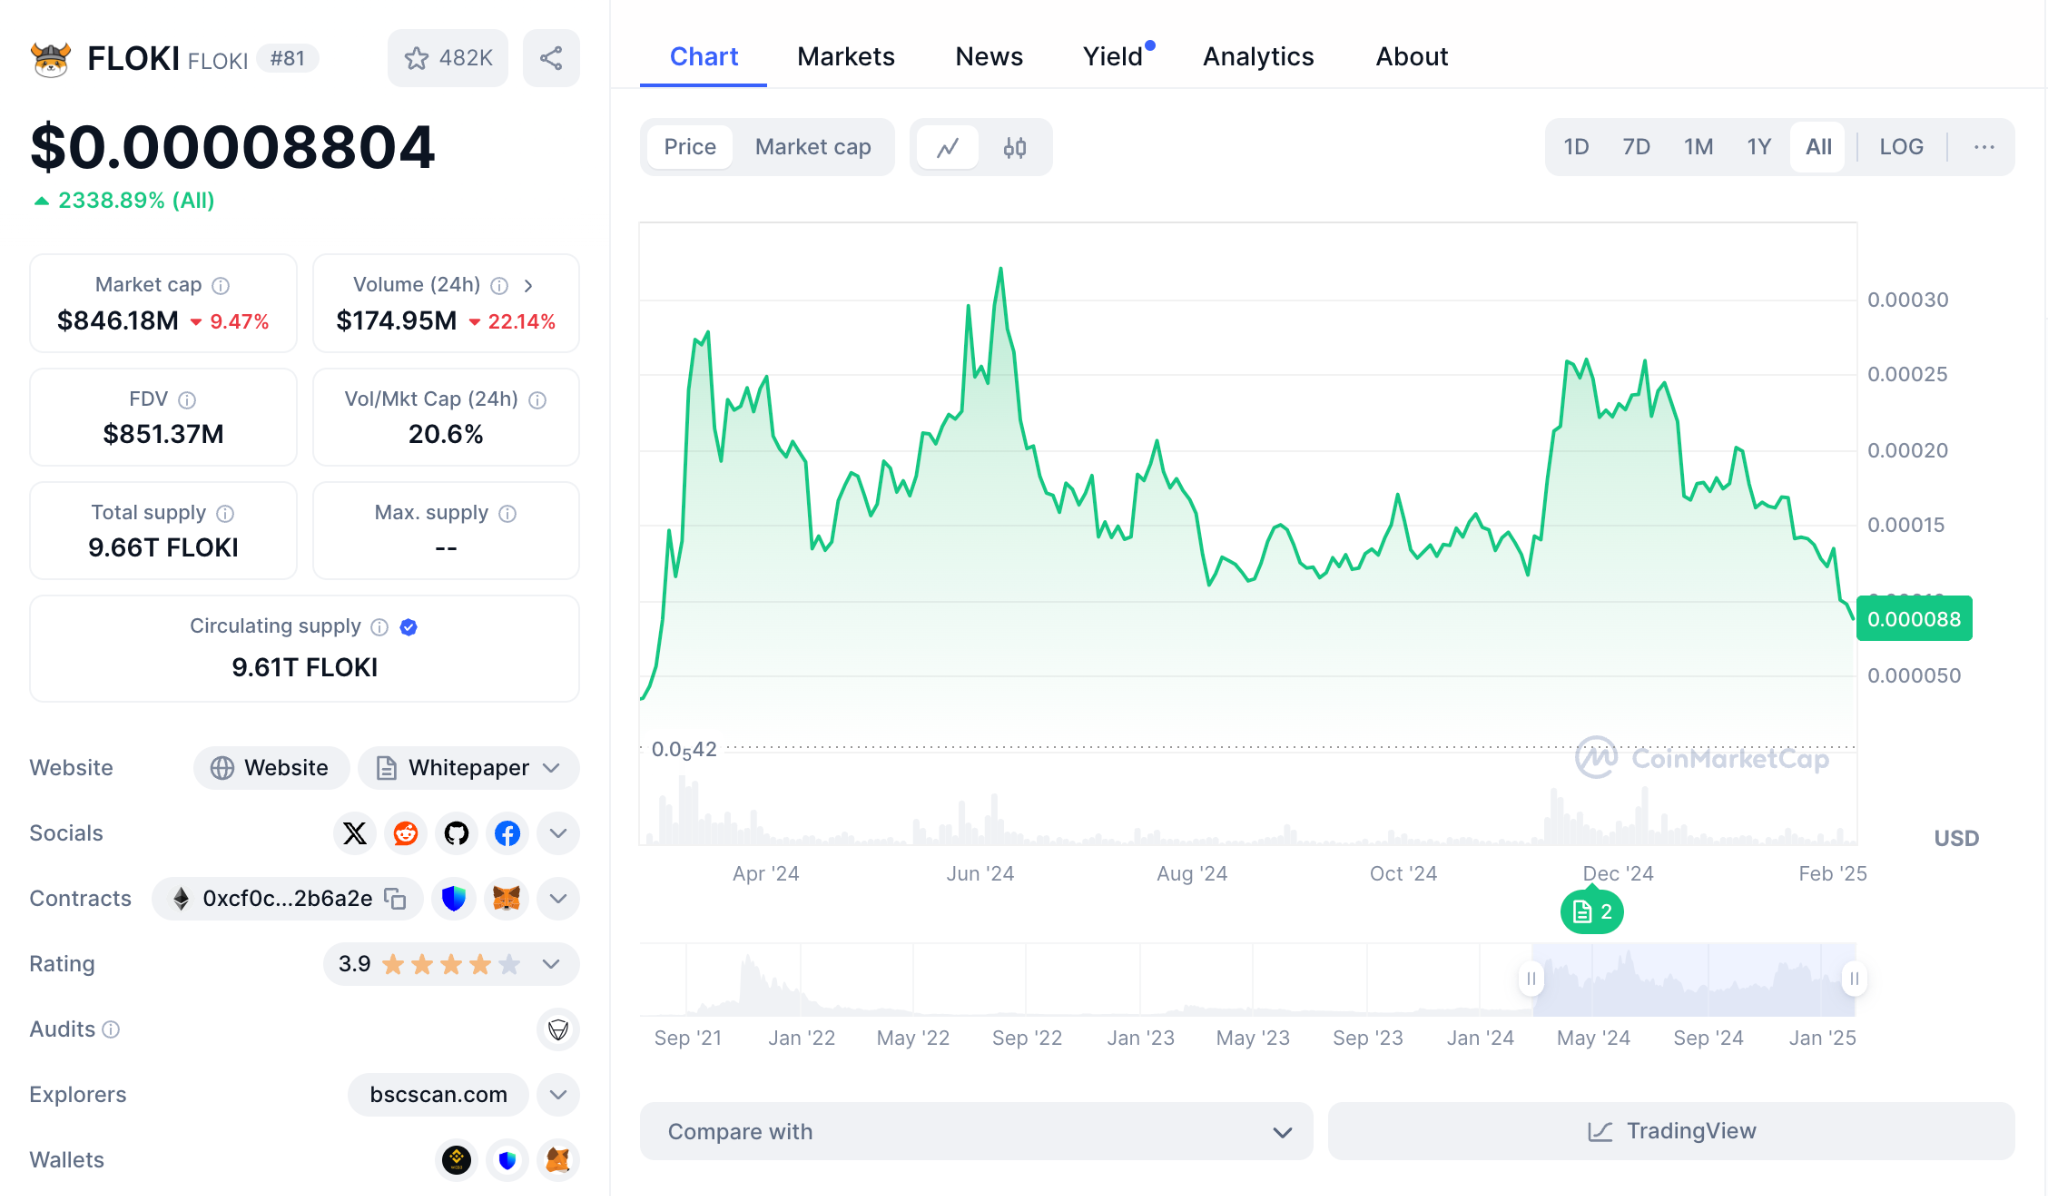2048x1196 pixels.
Task: Set chart range to 1Y
Action: click(x=1759, y=147)
